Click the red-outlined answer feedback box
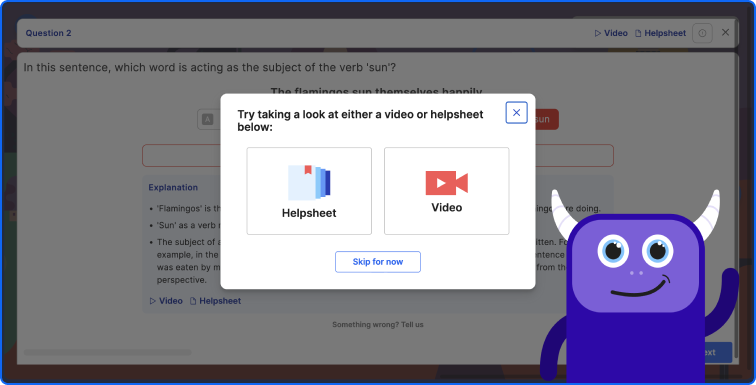This screenshot has width=756, height=385. 378,155
